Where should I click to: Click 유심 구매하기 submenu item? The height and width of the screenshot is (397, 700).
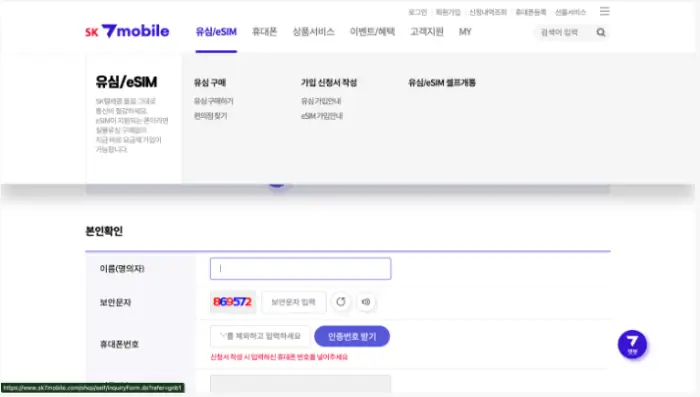coord(213,101)
